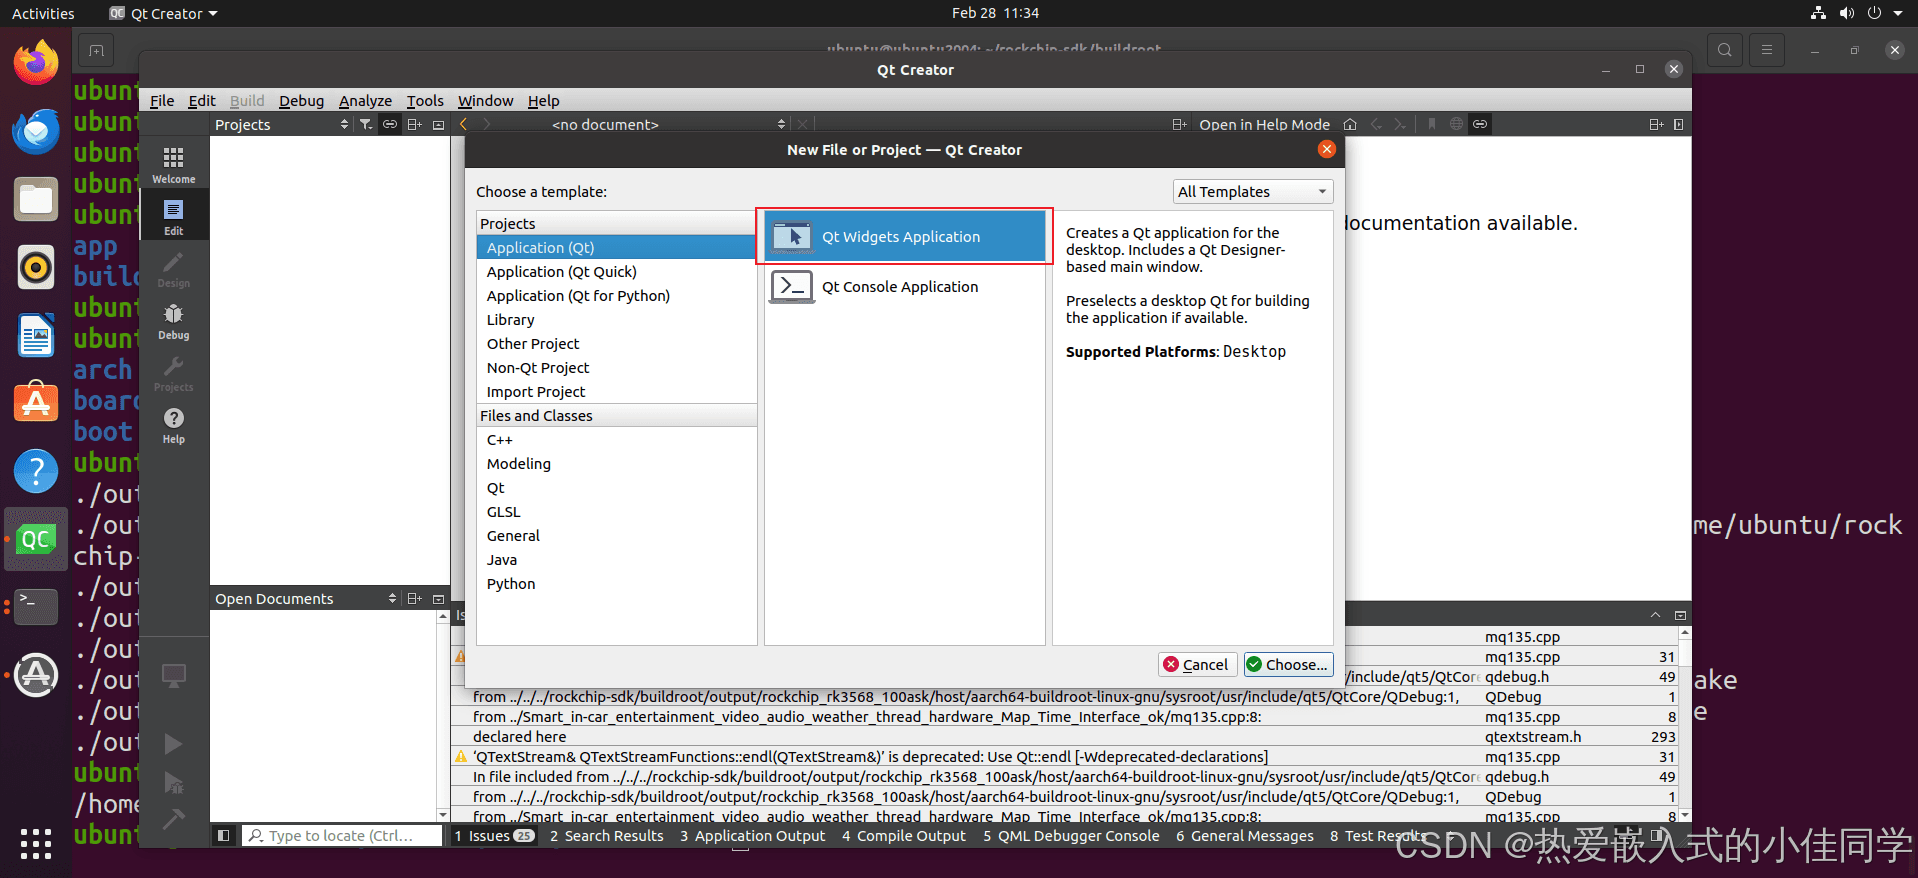Select Import Project category
This screenshot has width=1918, height=878.
click(x=617, y=391)
